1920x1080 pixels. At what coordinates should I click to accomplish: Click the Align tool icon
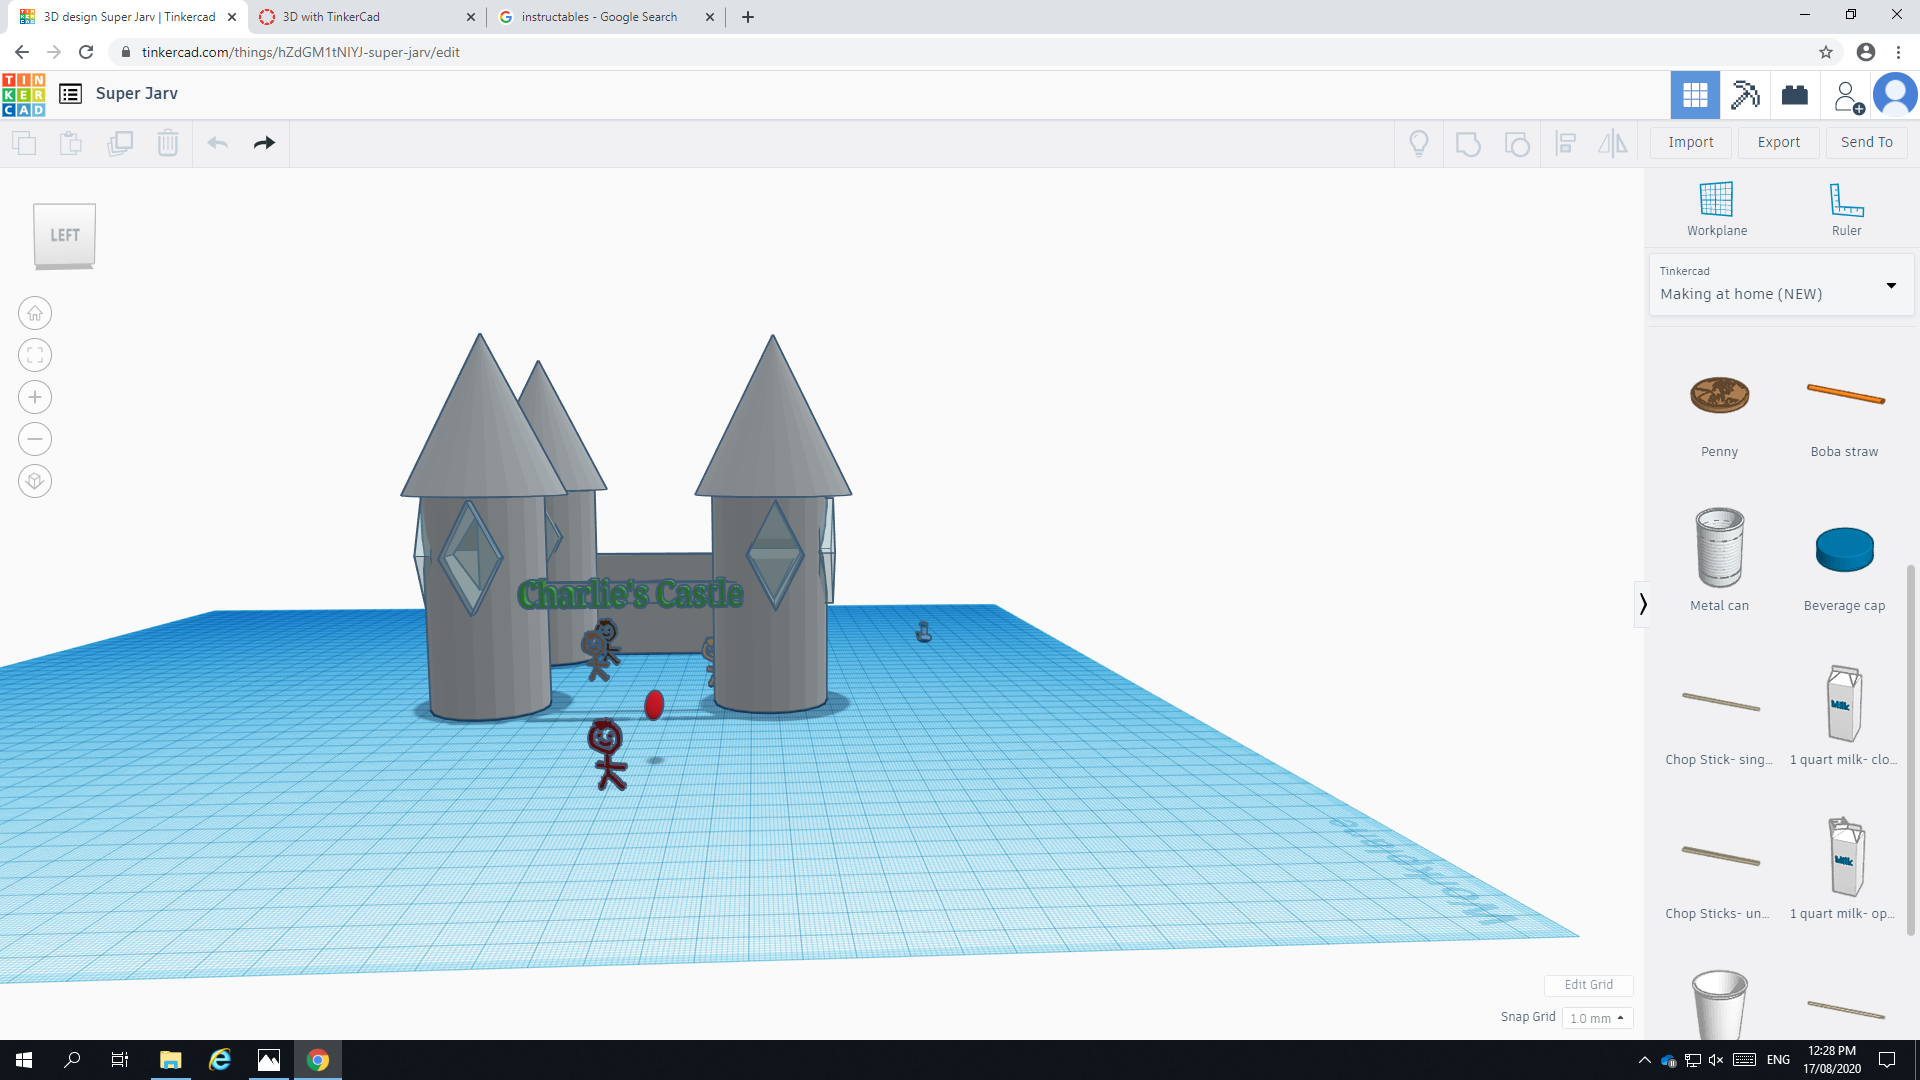(1566, 143)
